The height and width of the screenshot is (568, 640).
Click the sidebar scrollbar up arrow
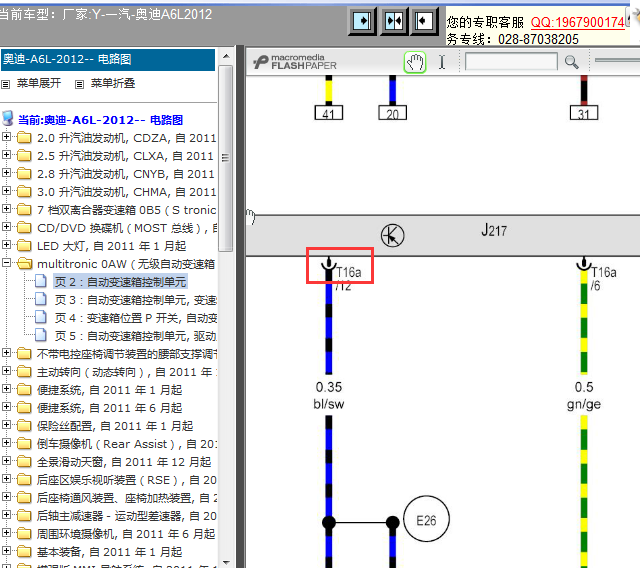coord(226,56)
